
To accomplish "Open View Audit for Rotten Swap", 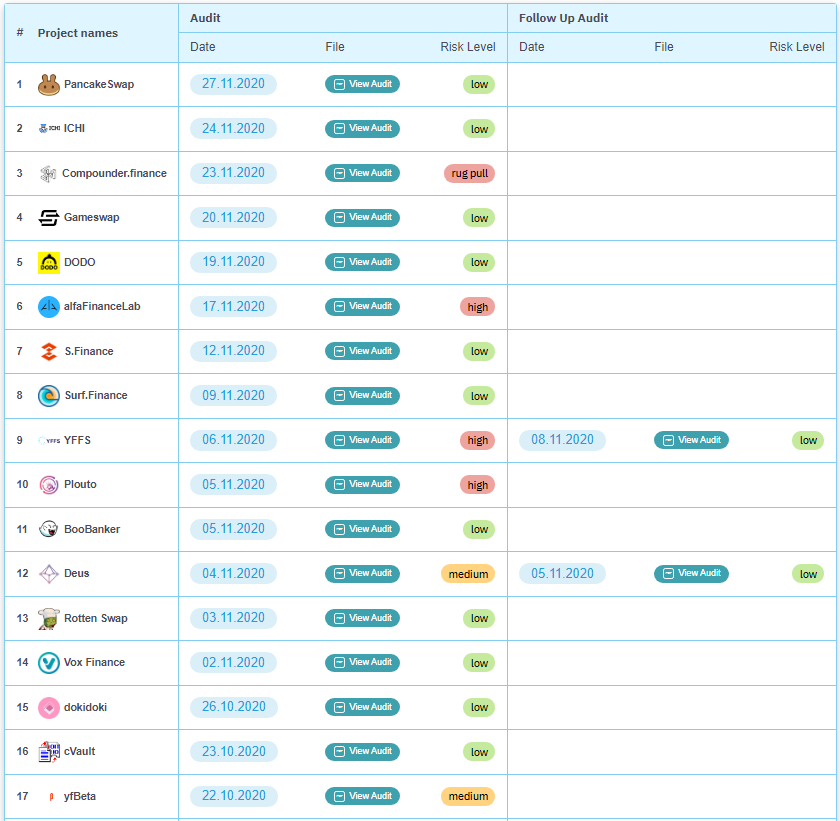I will pos(362,618).
